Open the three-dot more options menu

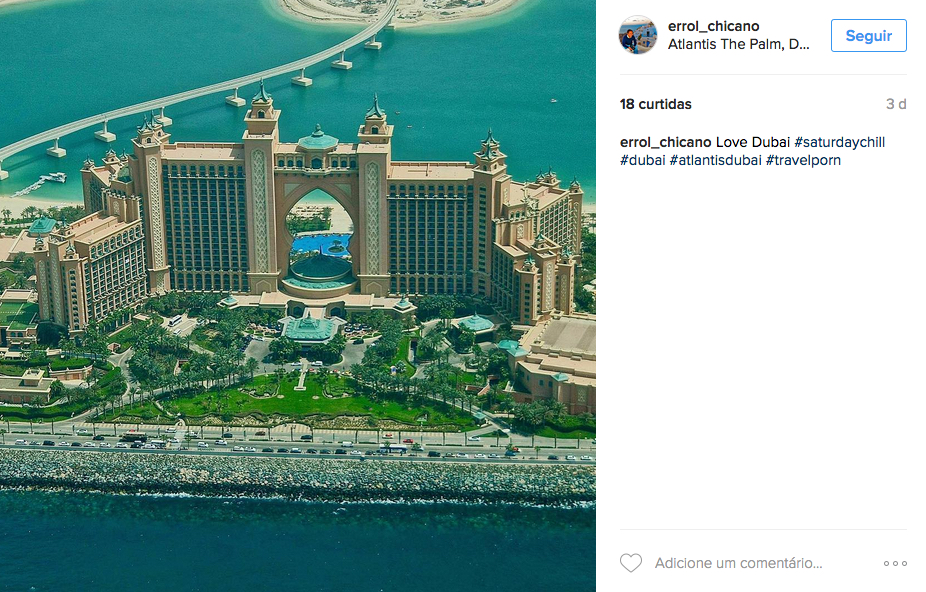click(895, 564)
